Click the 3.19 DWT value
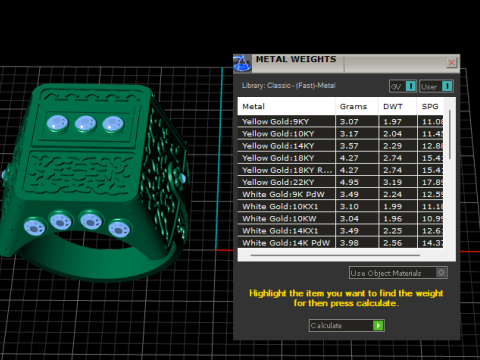This screenshot has width=480, height=360. click(392, 182)
